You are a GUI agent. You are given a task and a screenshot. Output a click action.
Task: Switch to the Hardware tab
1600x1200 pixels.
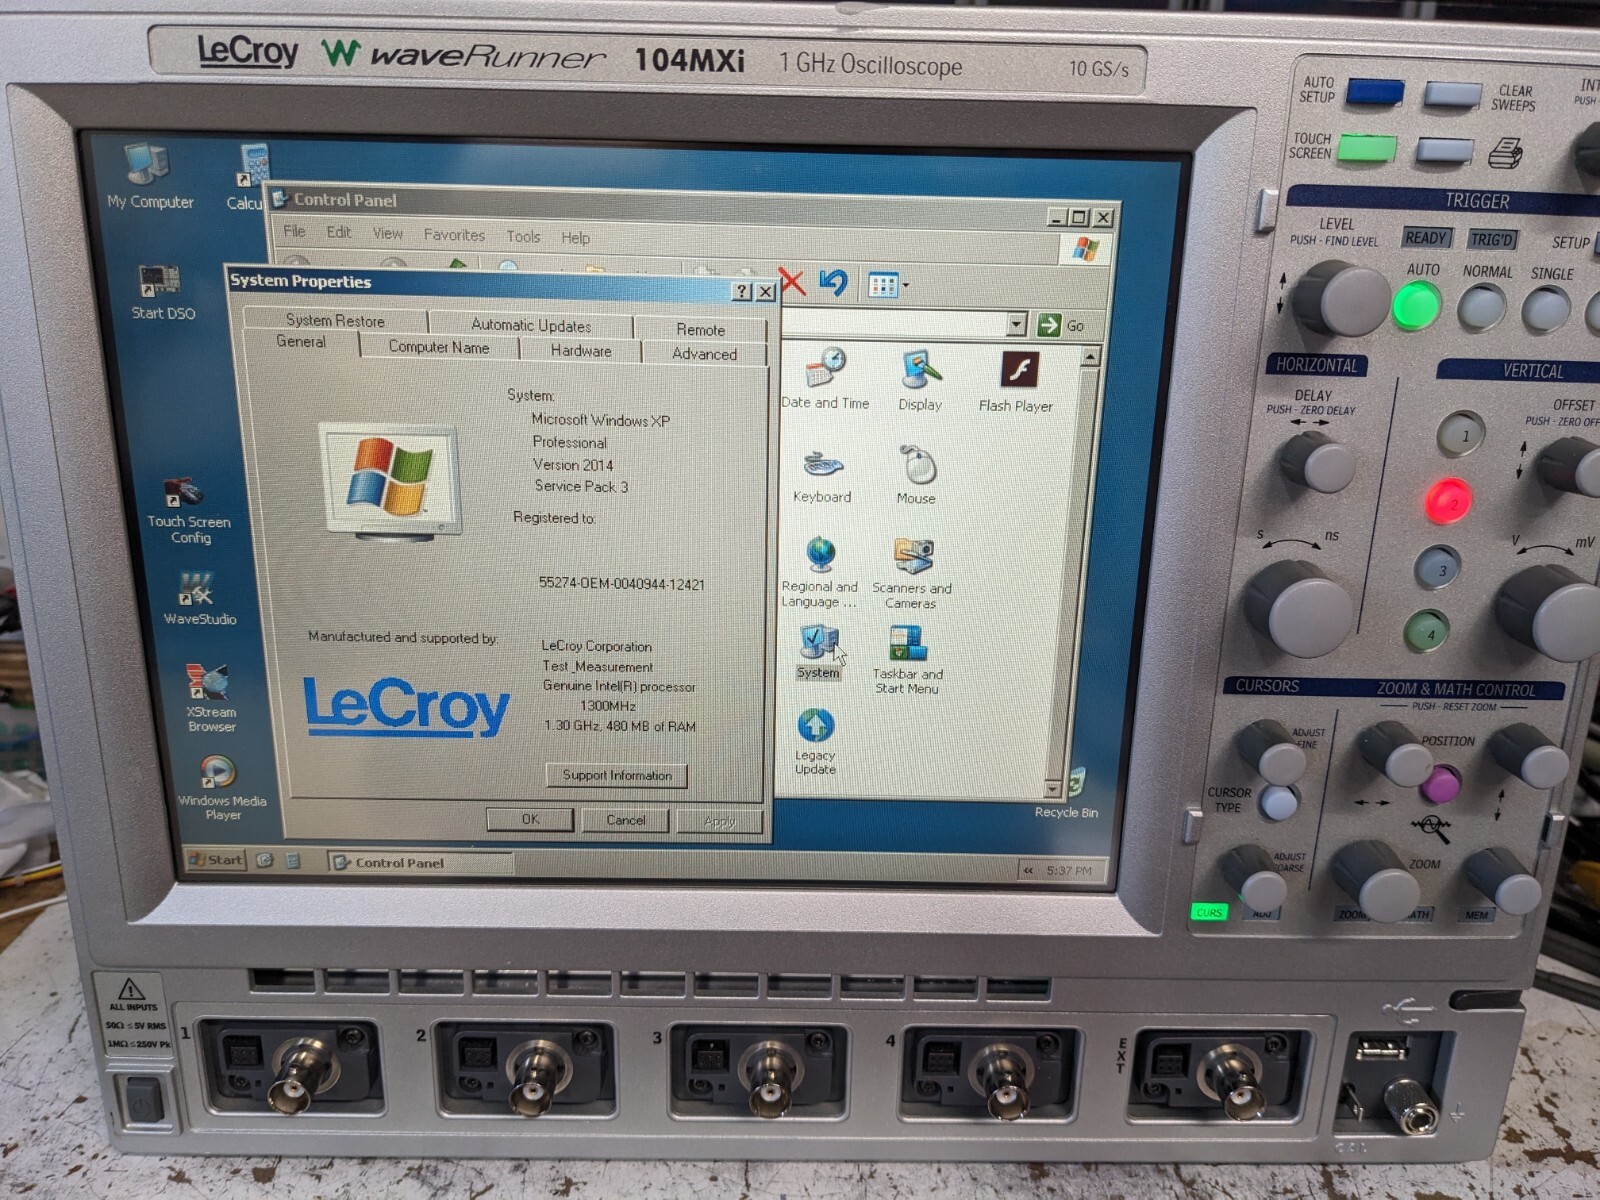click(x=581, y=351)
